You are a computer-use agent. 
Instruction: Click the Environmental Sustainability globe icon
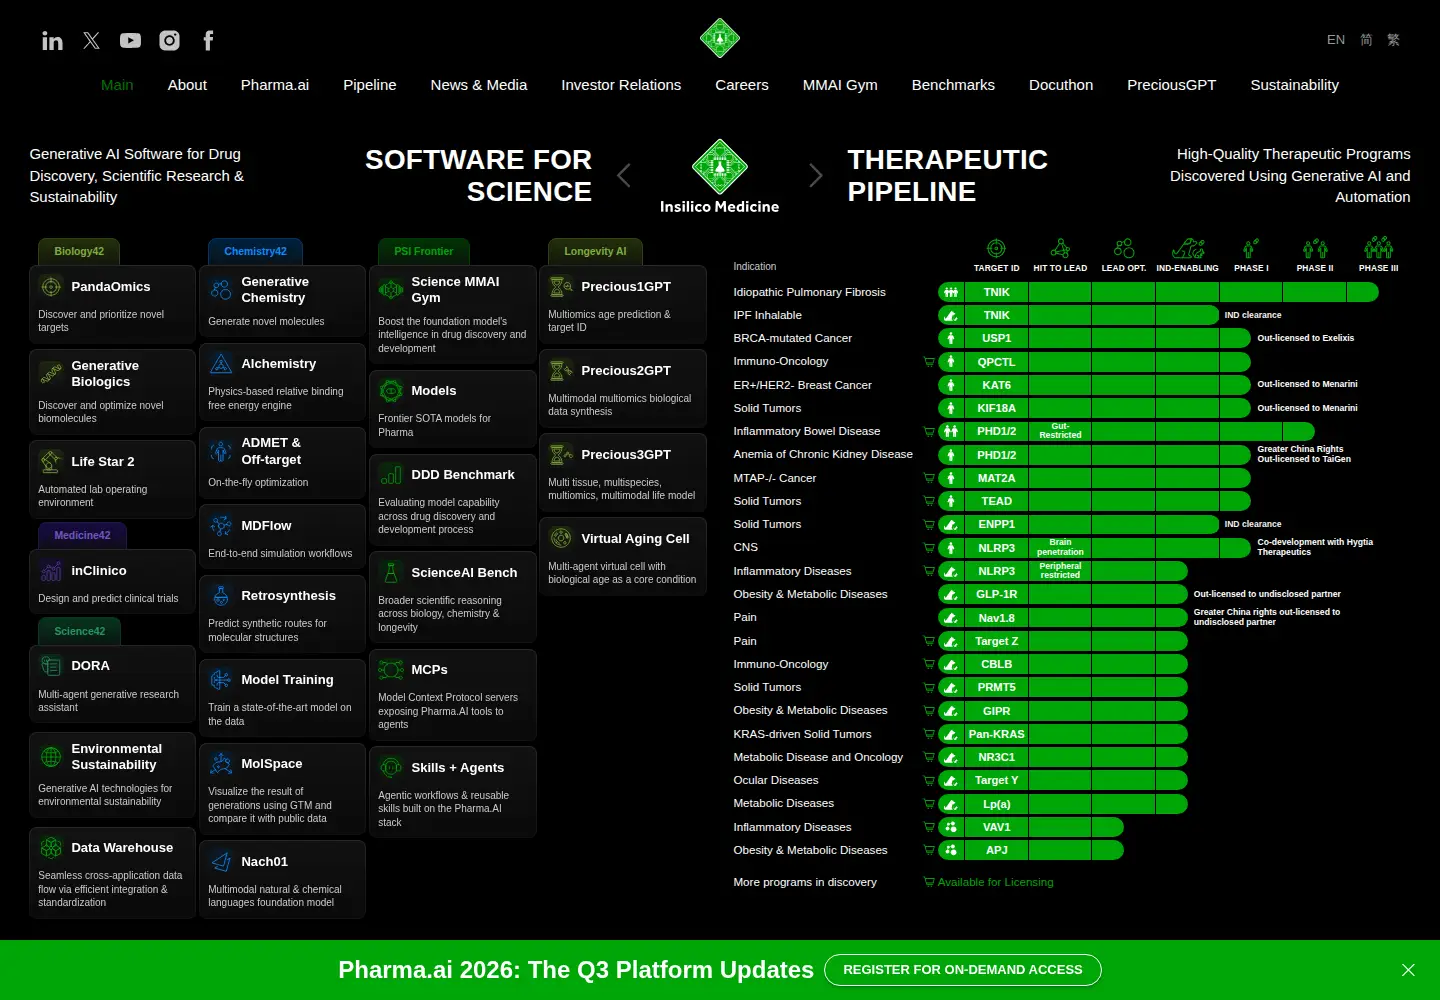[51, 757]
